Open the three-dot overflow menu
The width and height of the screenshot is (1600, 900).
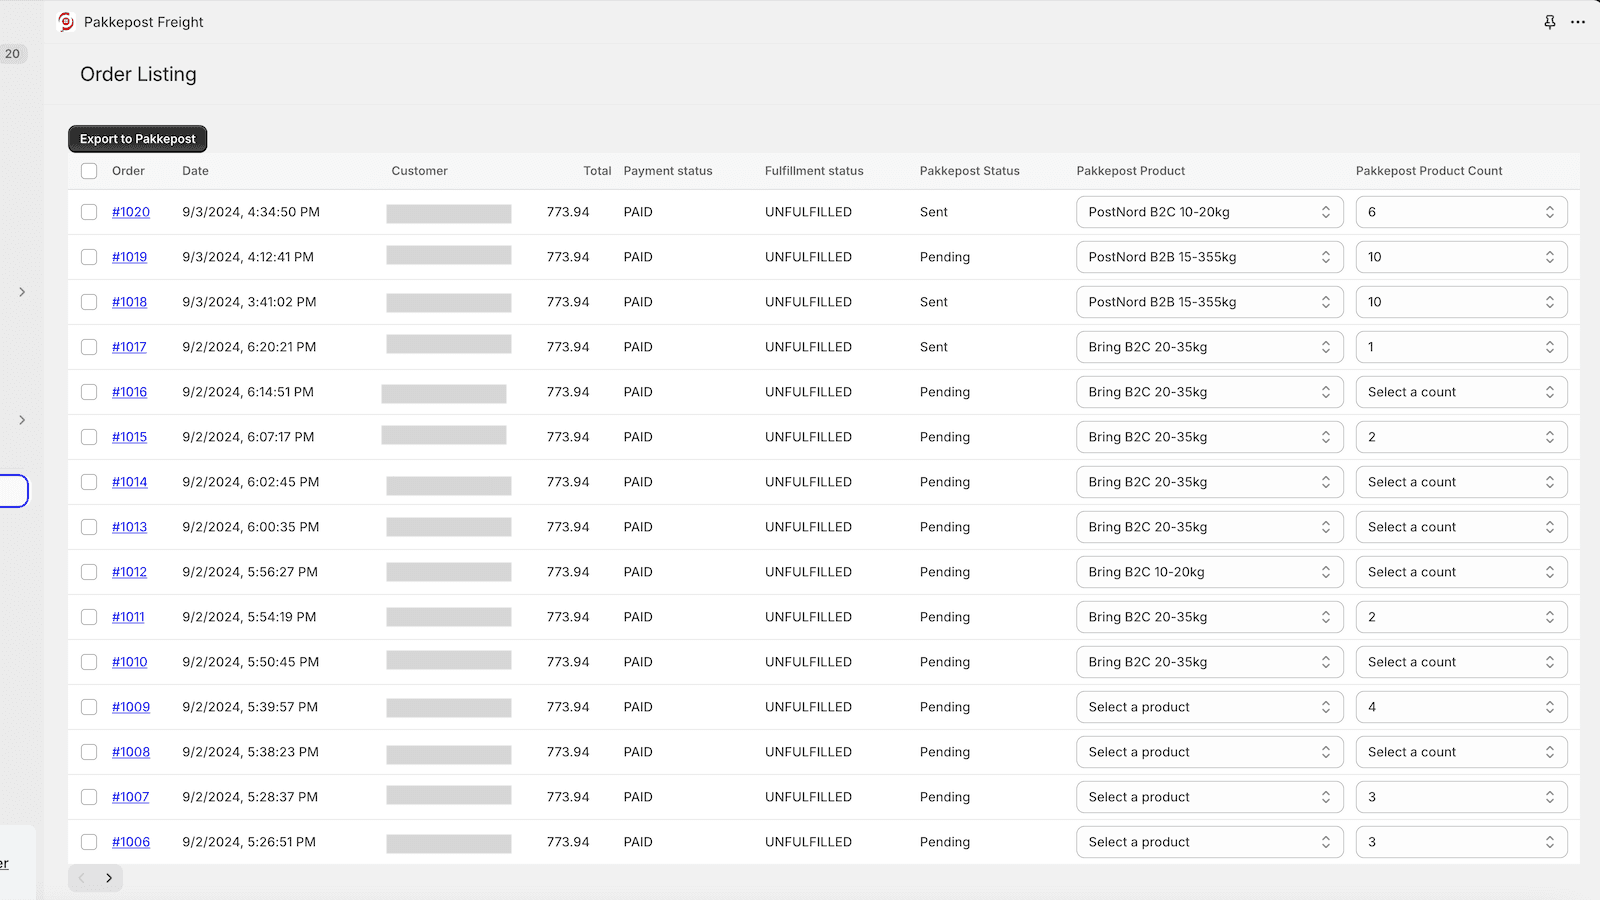[x=1580, y=21]
